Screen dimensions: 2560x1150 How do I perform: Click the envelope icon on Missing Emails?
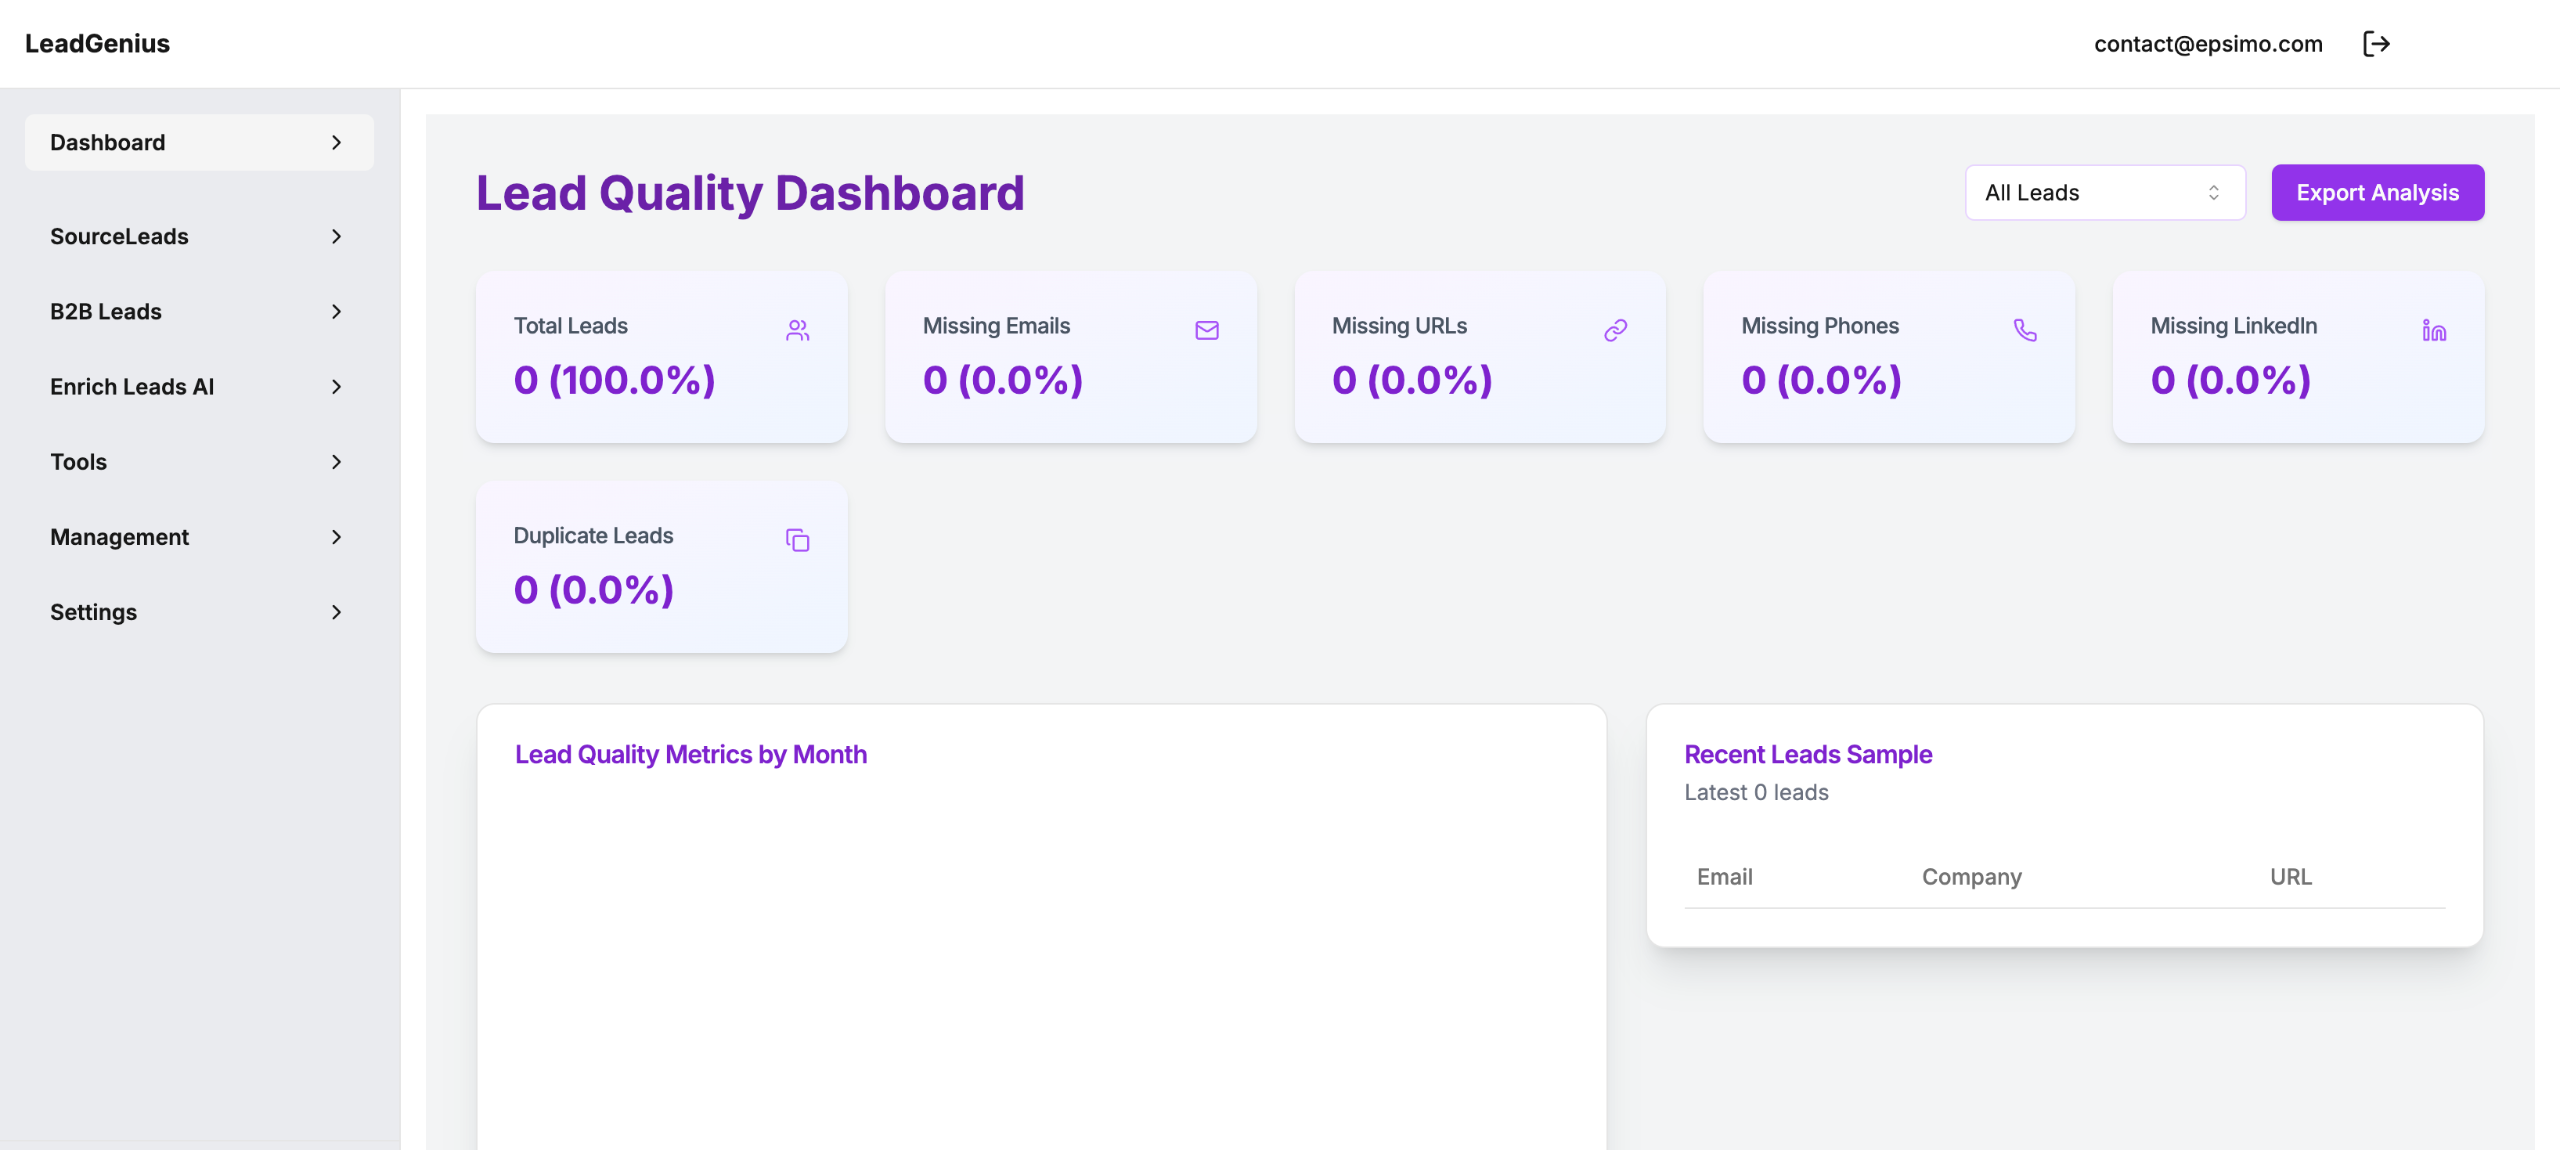click(1206, 330)
